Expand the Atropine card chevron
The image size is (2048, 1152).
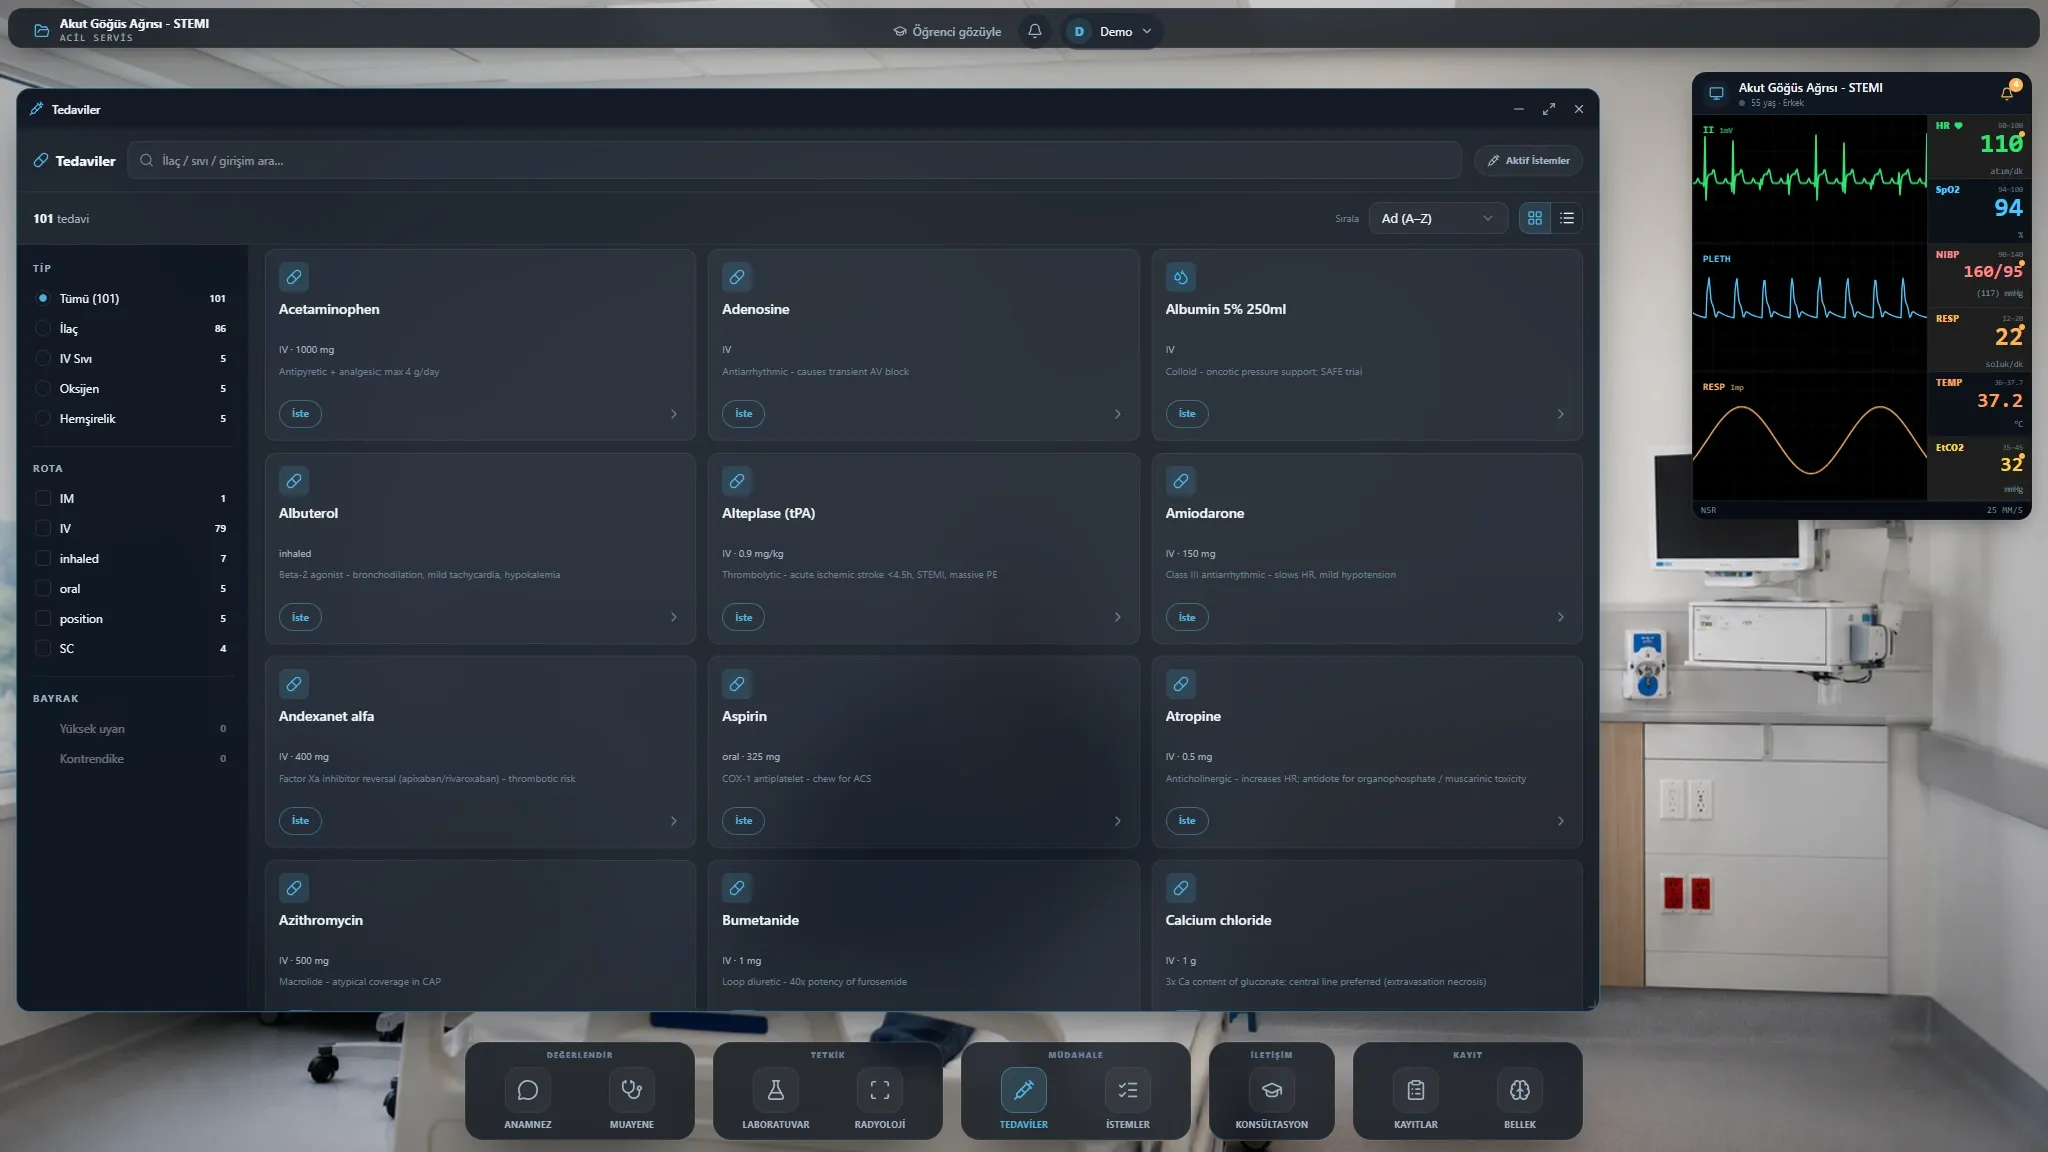tap(1560, 821)
